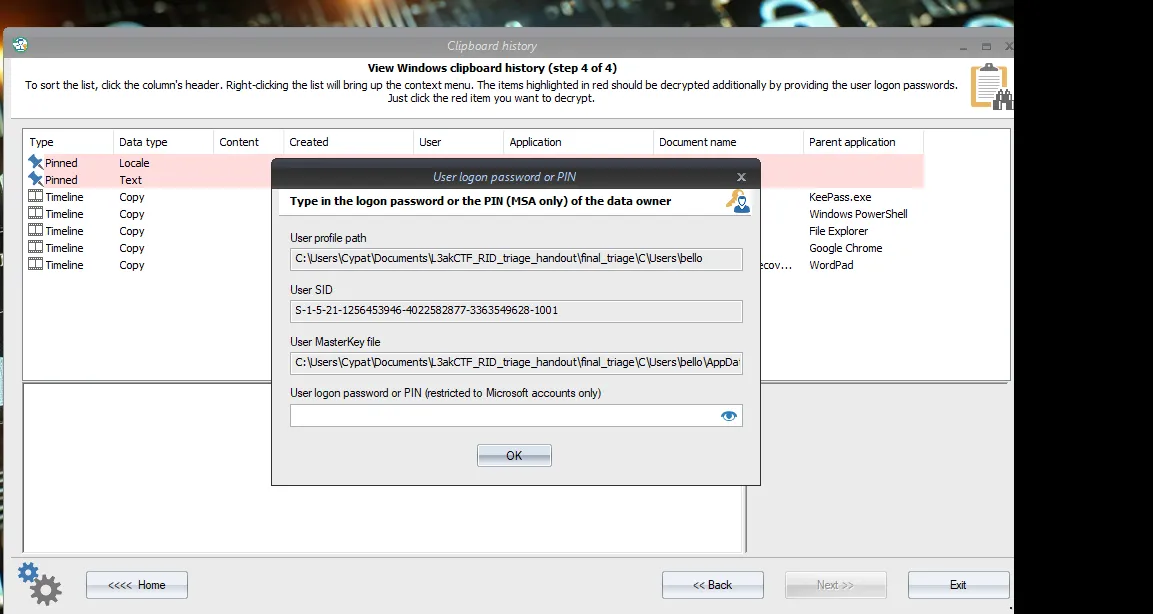
Task: Sort list by Data type column
Action: (163, 142)
